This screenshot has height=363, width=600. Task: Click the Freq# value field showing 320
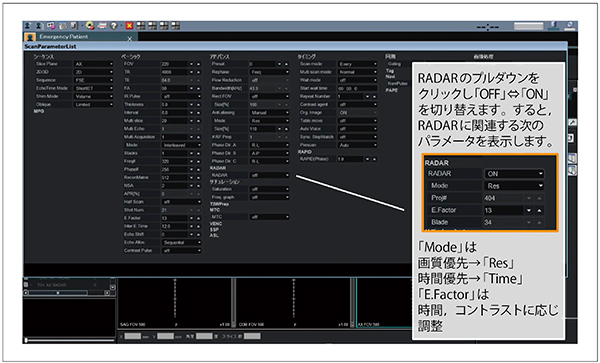[174, 161]
